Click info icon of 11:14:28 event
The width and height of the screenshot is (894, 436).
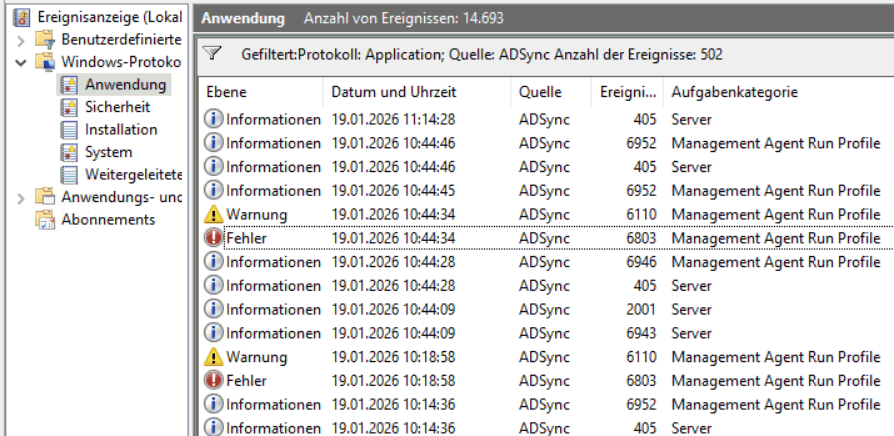(x=214, y=119)
